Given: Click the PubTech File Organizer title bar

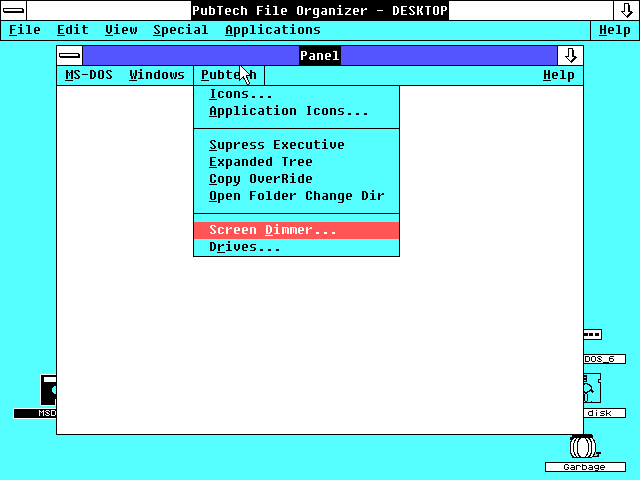Looking at the screenshot, I should coord(320,10).
